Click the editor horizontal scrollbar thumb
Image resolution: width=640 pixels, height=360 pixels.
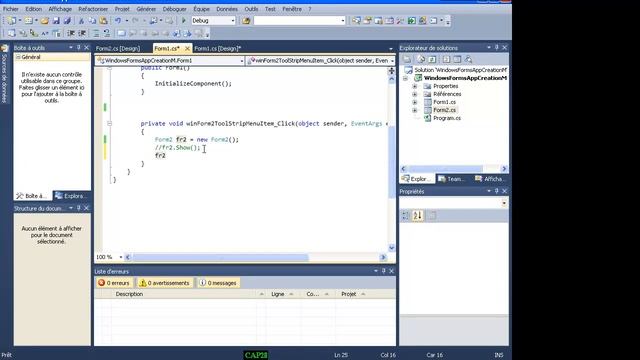pos(220,257)
